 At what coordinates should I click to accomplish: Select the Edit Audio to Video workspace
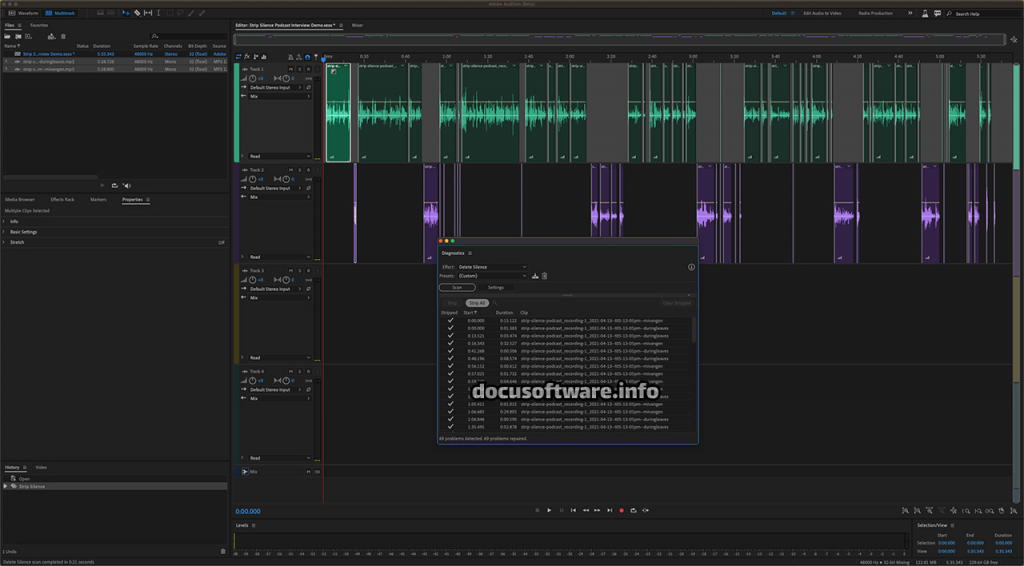(822, 13)
